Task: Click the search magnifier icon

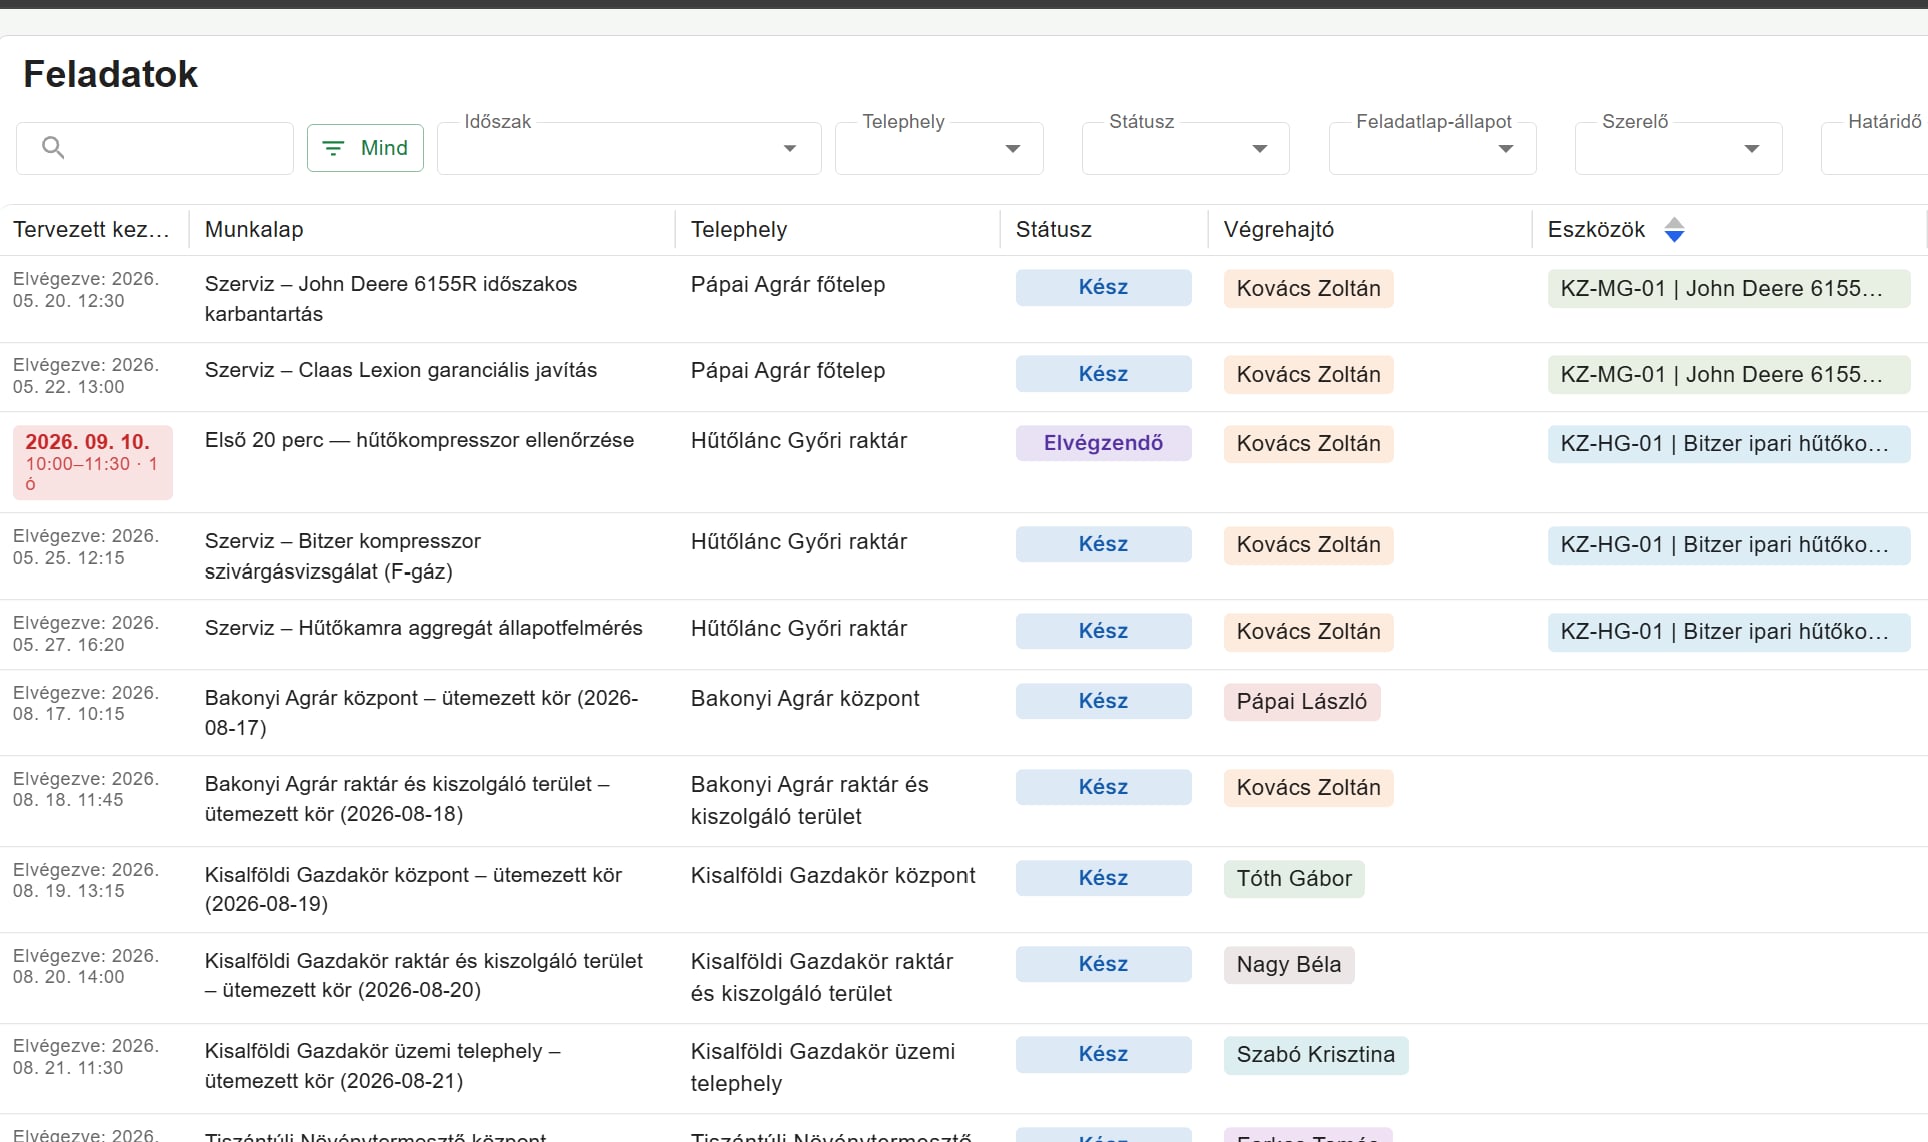Action: 53,148
